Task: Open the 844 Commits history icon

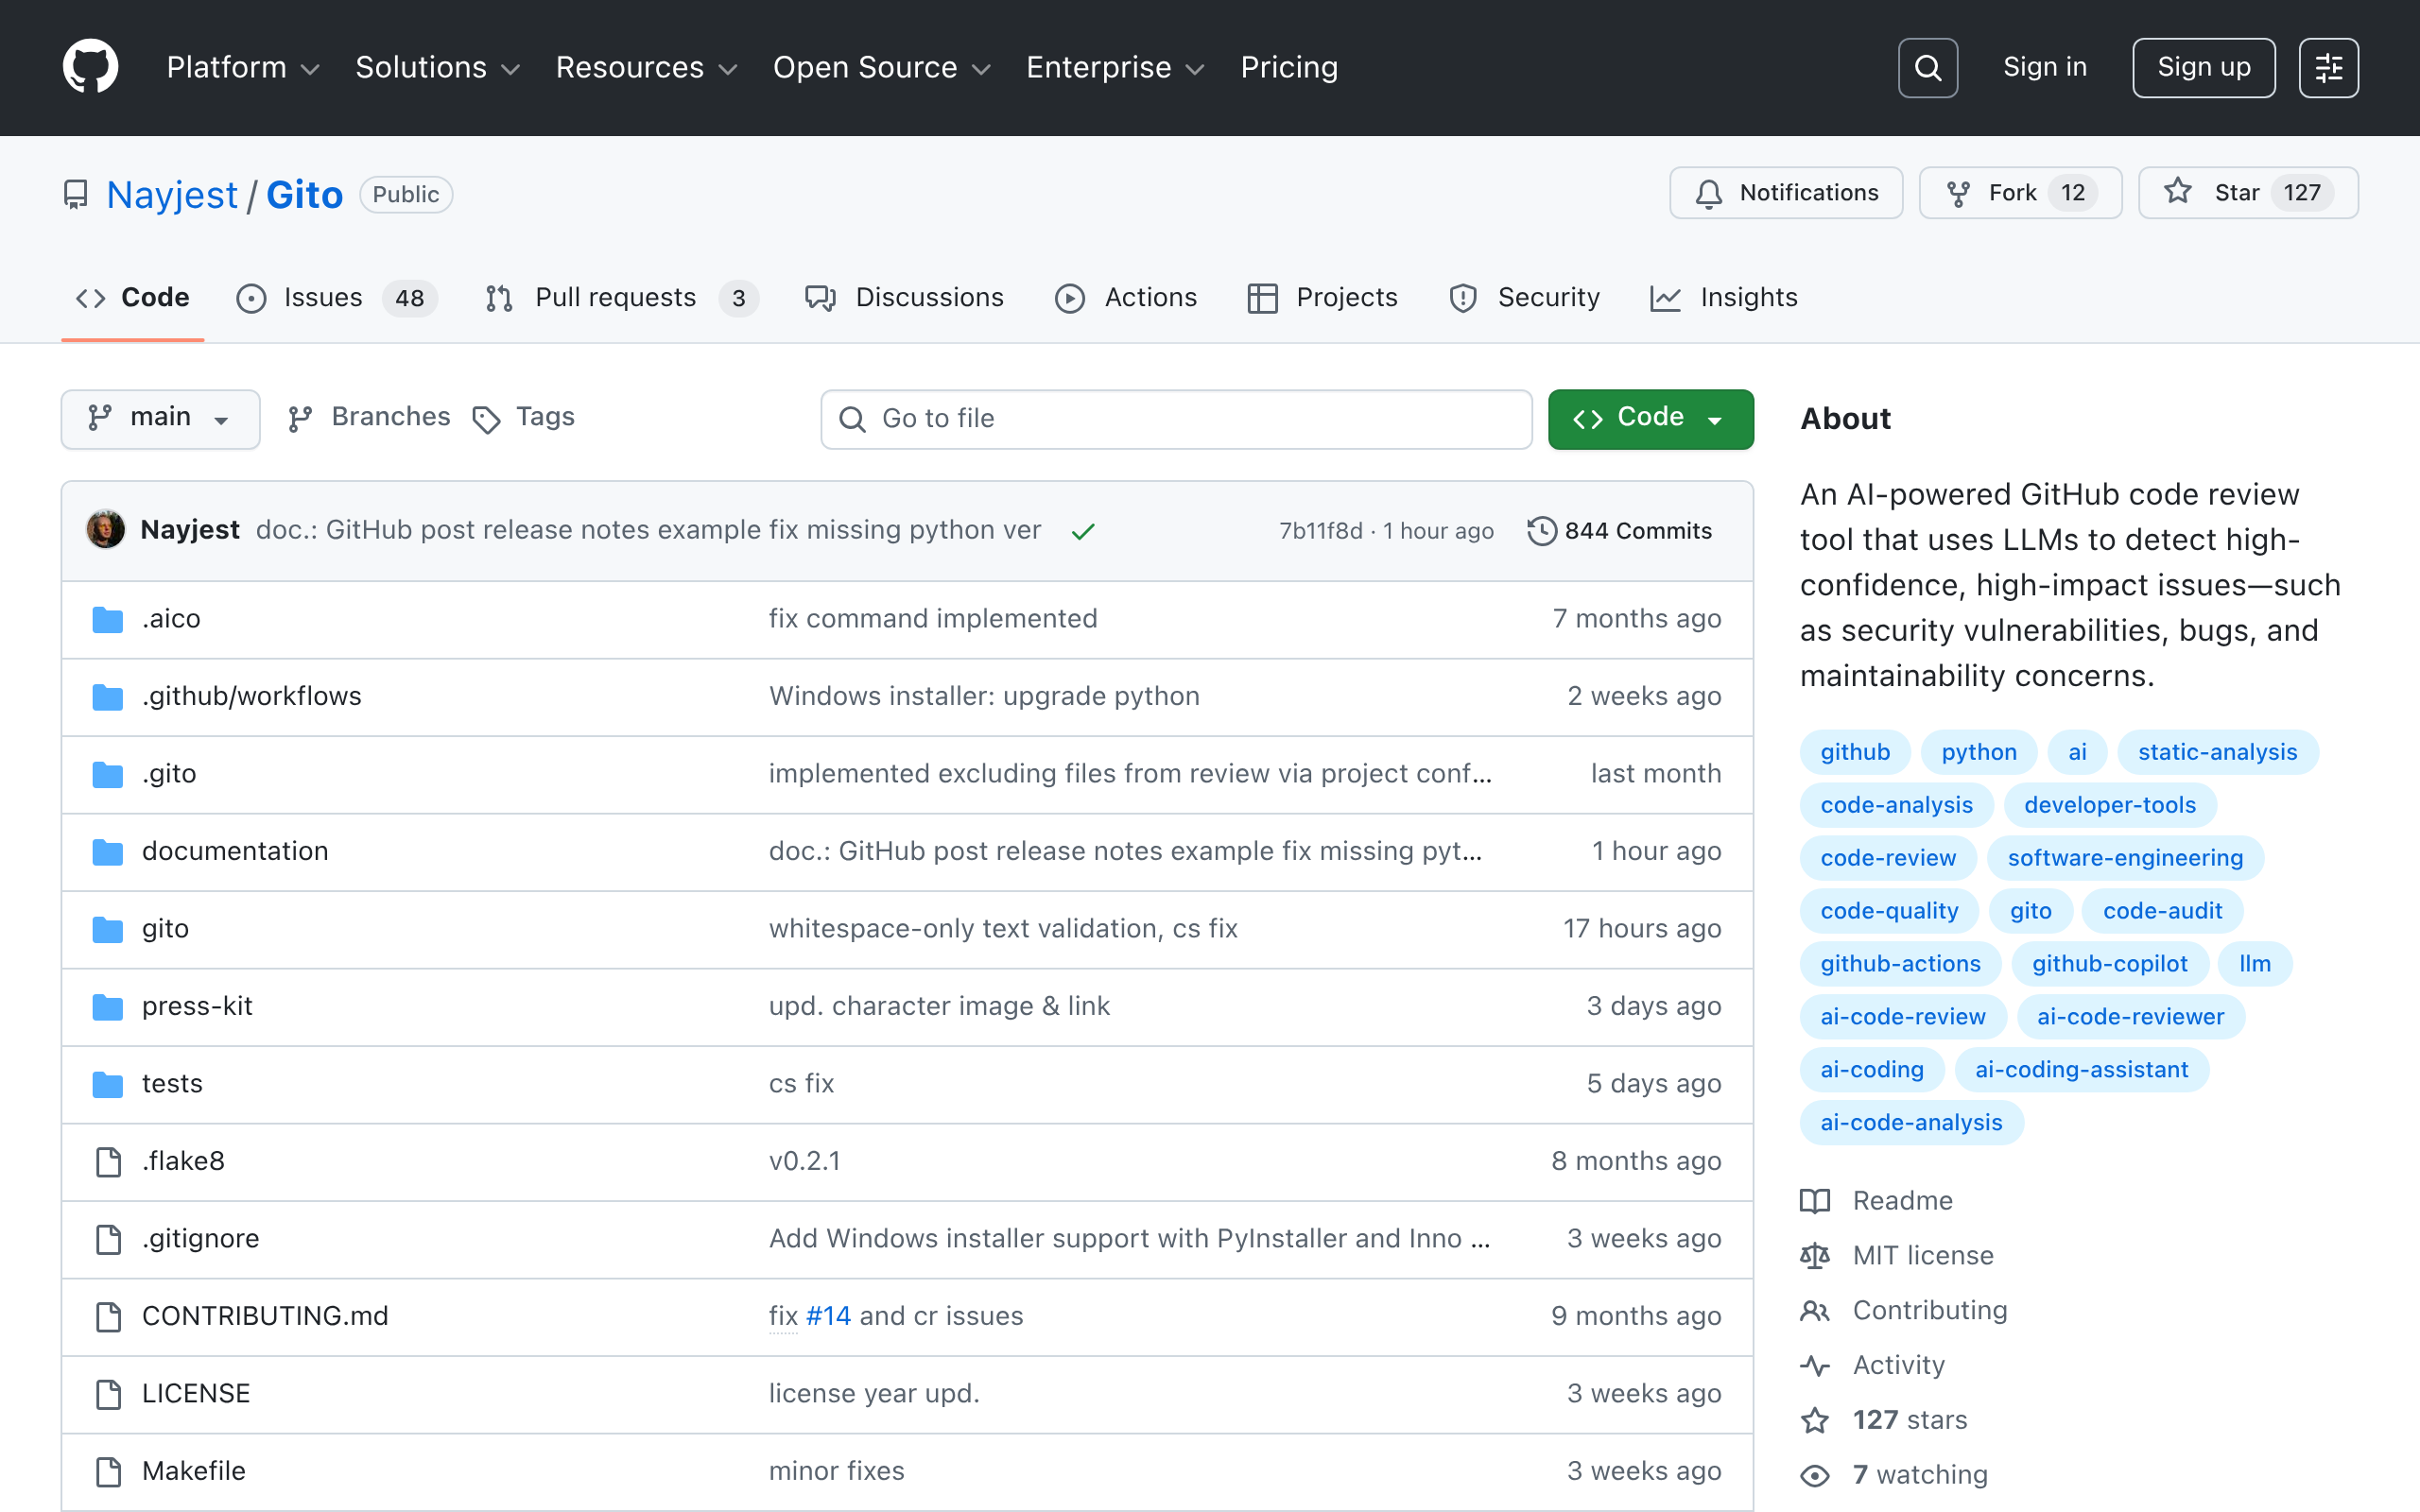Action: (1541, 531)
